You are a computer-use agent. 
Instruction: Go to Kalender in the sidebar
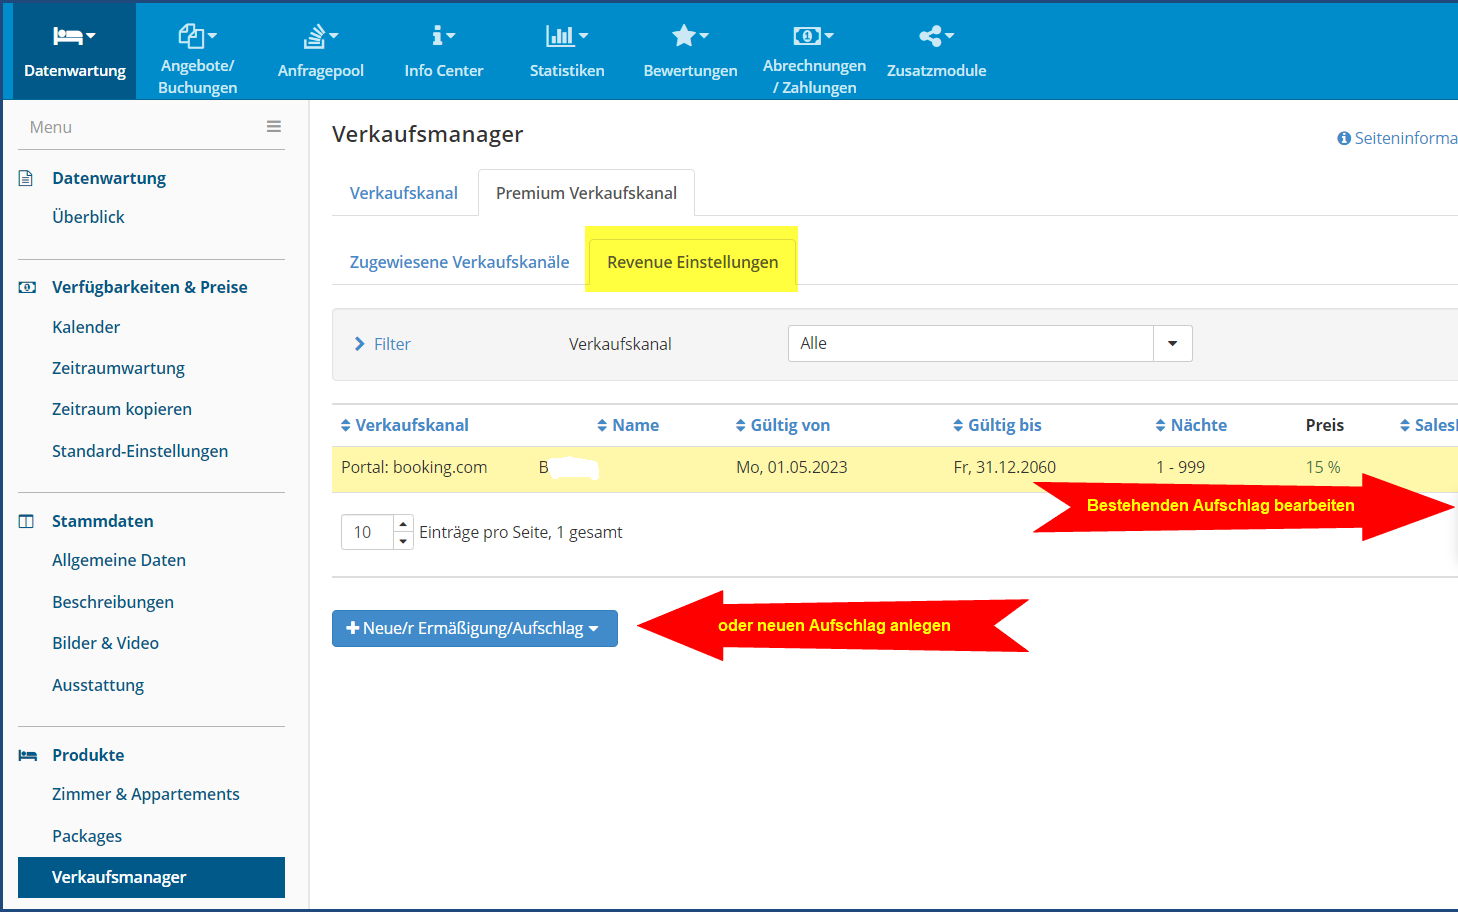[x=86, y=327]
